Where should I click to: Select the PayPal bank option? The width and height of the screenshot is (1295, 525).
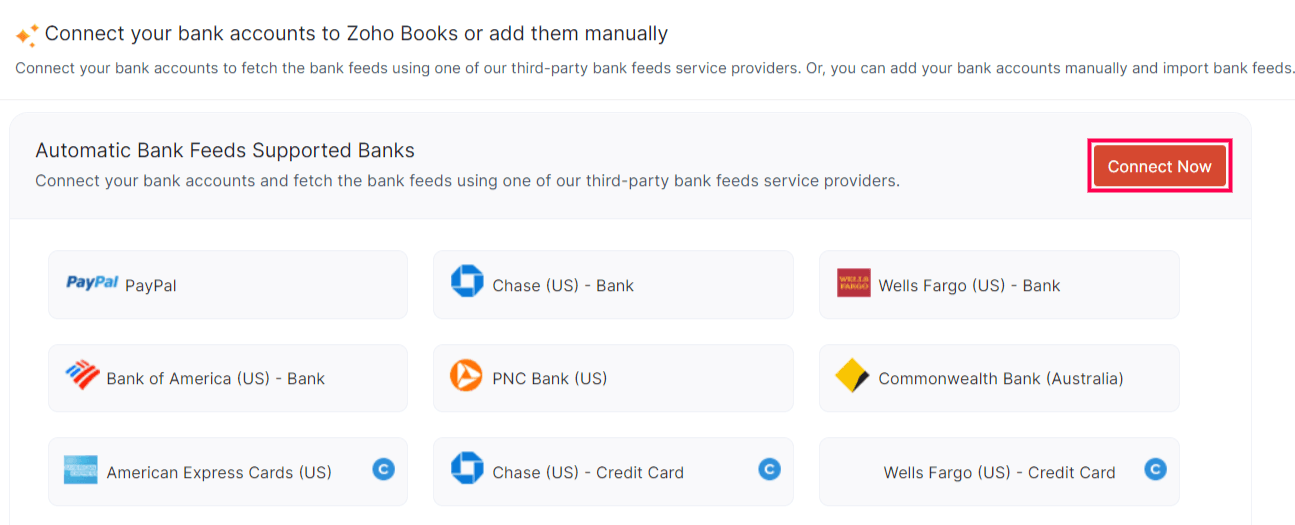[x=228, y=285]
